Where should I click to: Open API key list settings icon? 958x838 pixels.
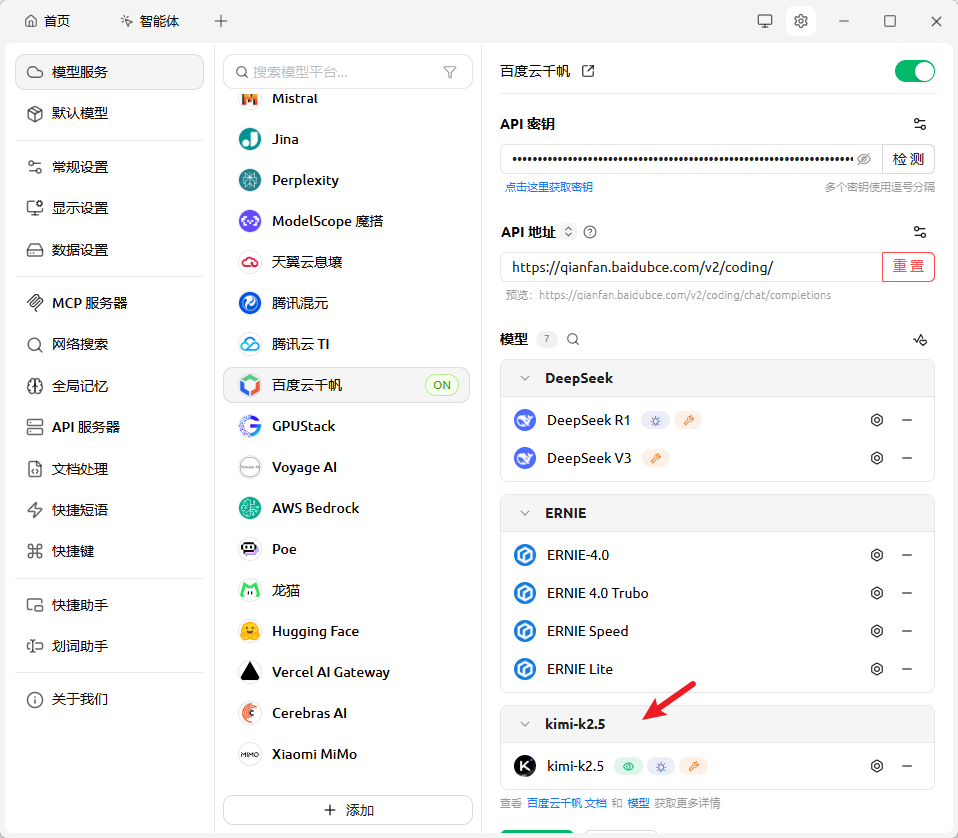[x=920, y=124]
